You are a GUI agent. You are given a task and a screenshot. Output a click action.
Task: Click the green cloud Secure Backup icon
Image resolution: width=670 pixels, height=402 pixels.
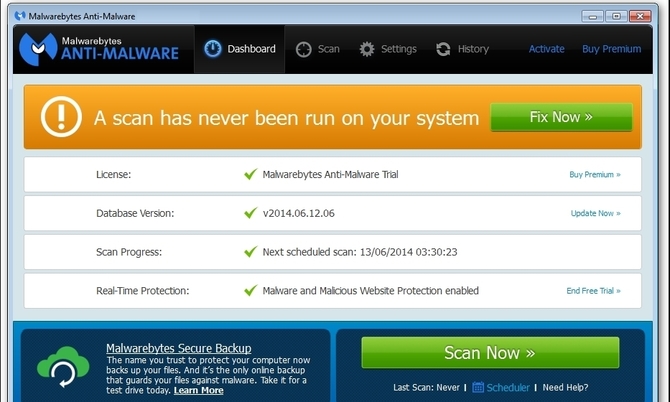point(63,367)
